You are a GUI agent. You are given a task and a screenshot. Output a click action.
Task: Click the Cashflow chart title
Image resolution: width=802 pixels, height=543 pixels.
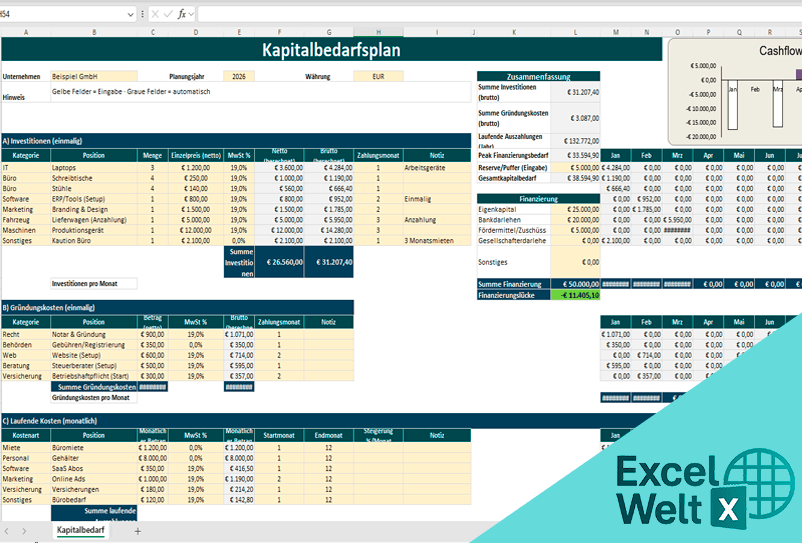(780, 51)
